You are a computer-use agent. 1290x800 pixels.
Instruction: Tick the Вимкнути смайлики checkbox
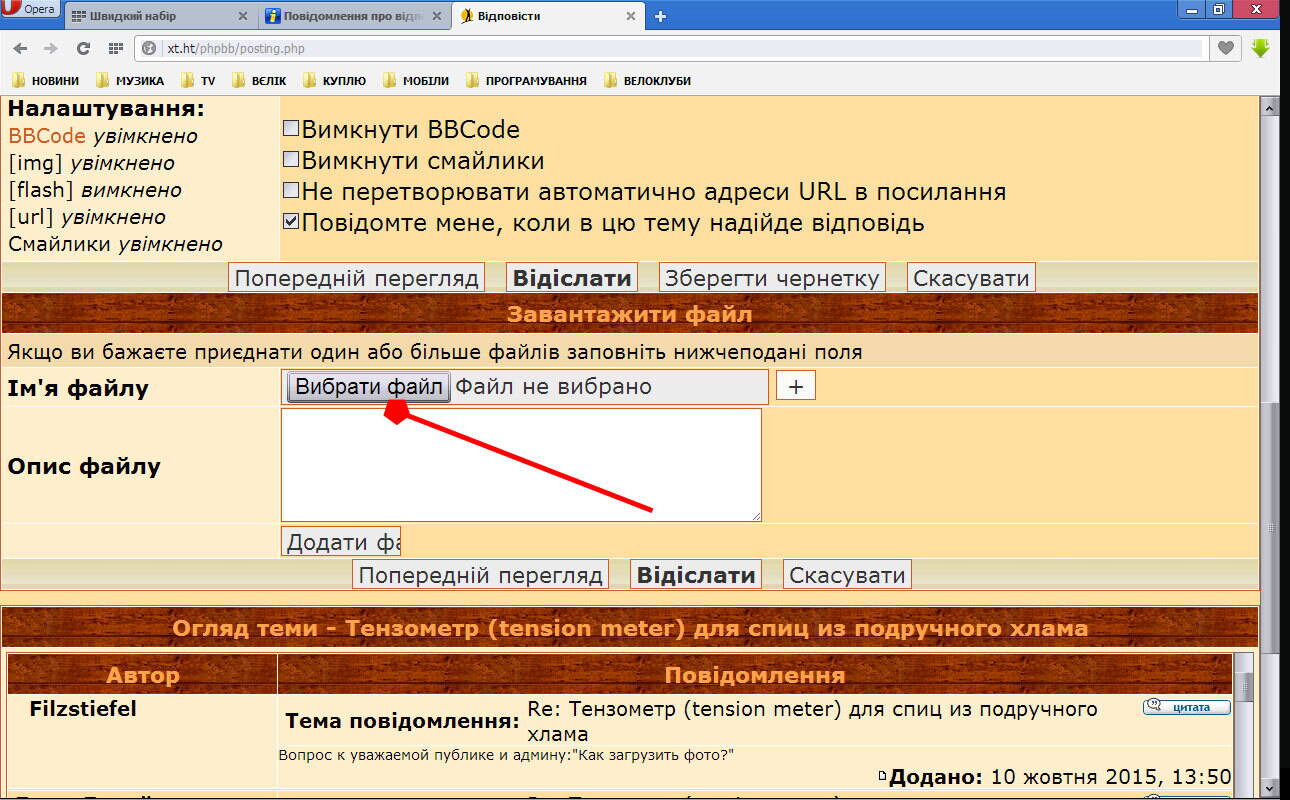click(291, 160)
